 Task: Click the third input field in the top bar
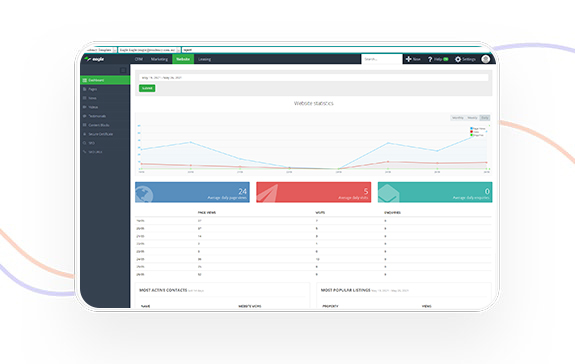[x=336, y=50]
